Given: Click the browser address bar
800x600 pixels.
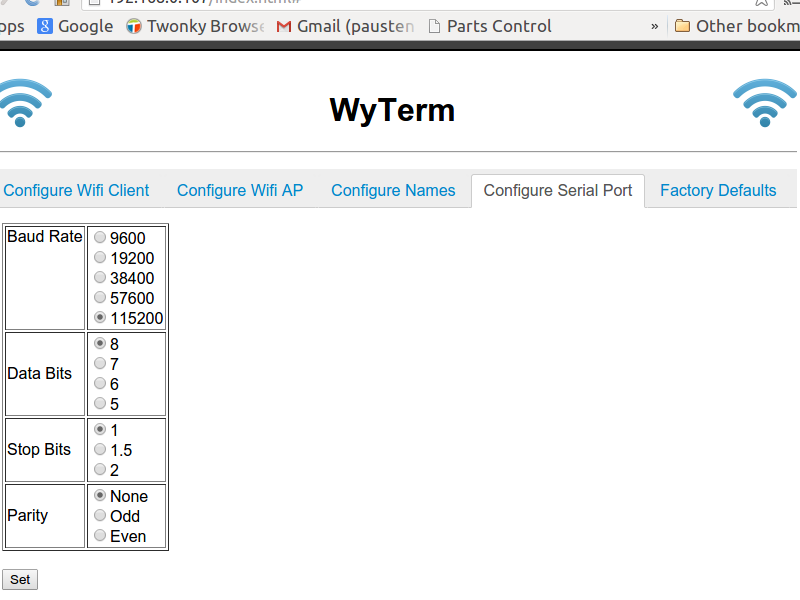Looking at the screenshot, I should pos(400,3).
